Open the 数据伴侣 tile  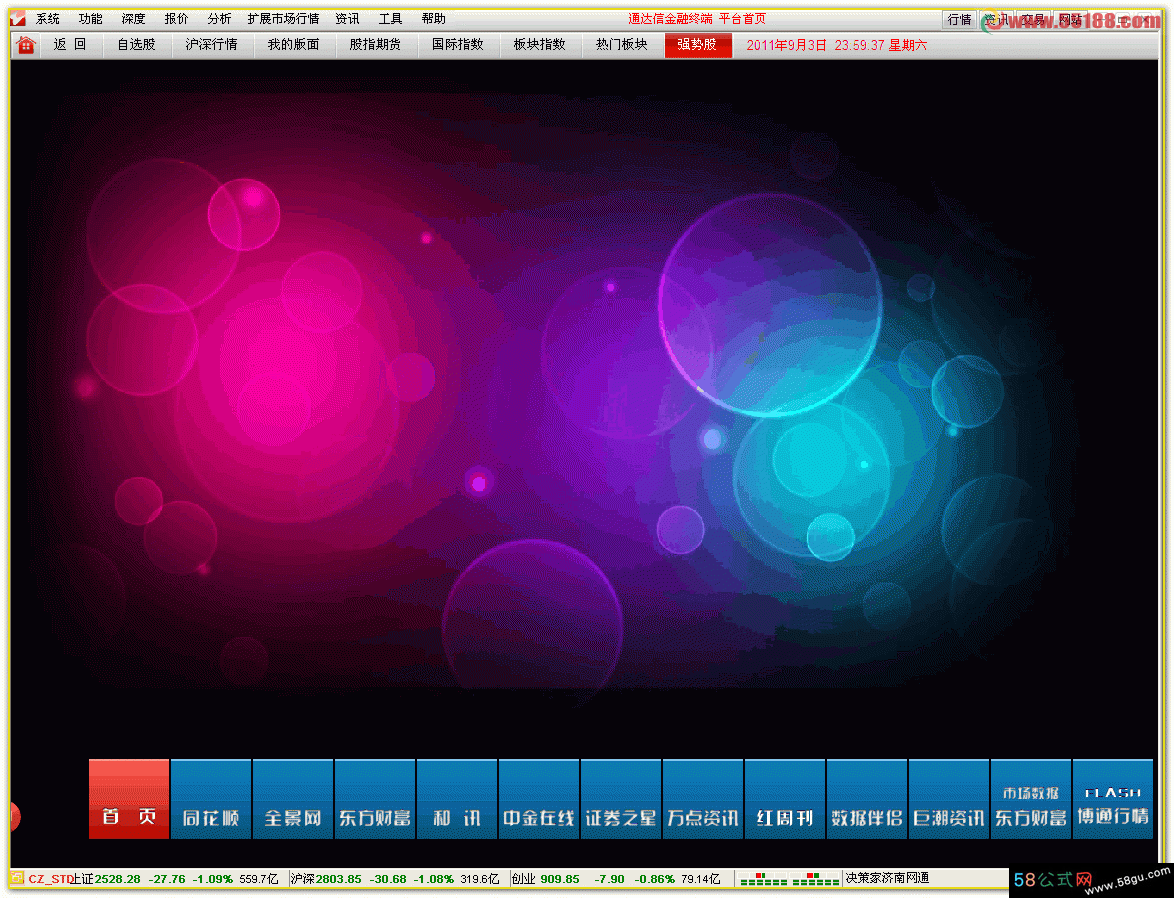pos(867,799)
